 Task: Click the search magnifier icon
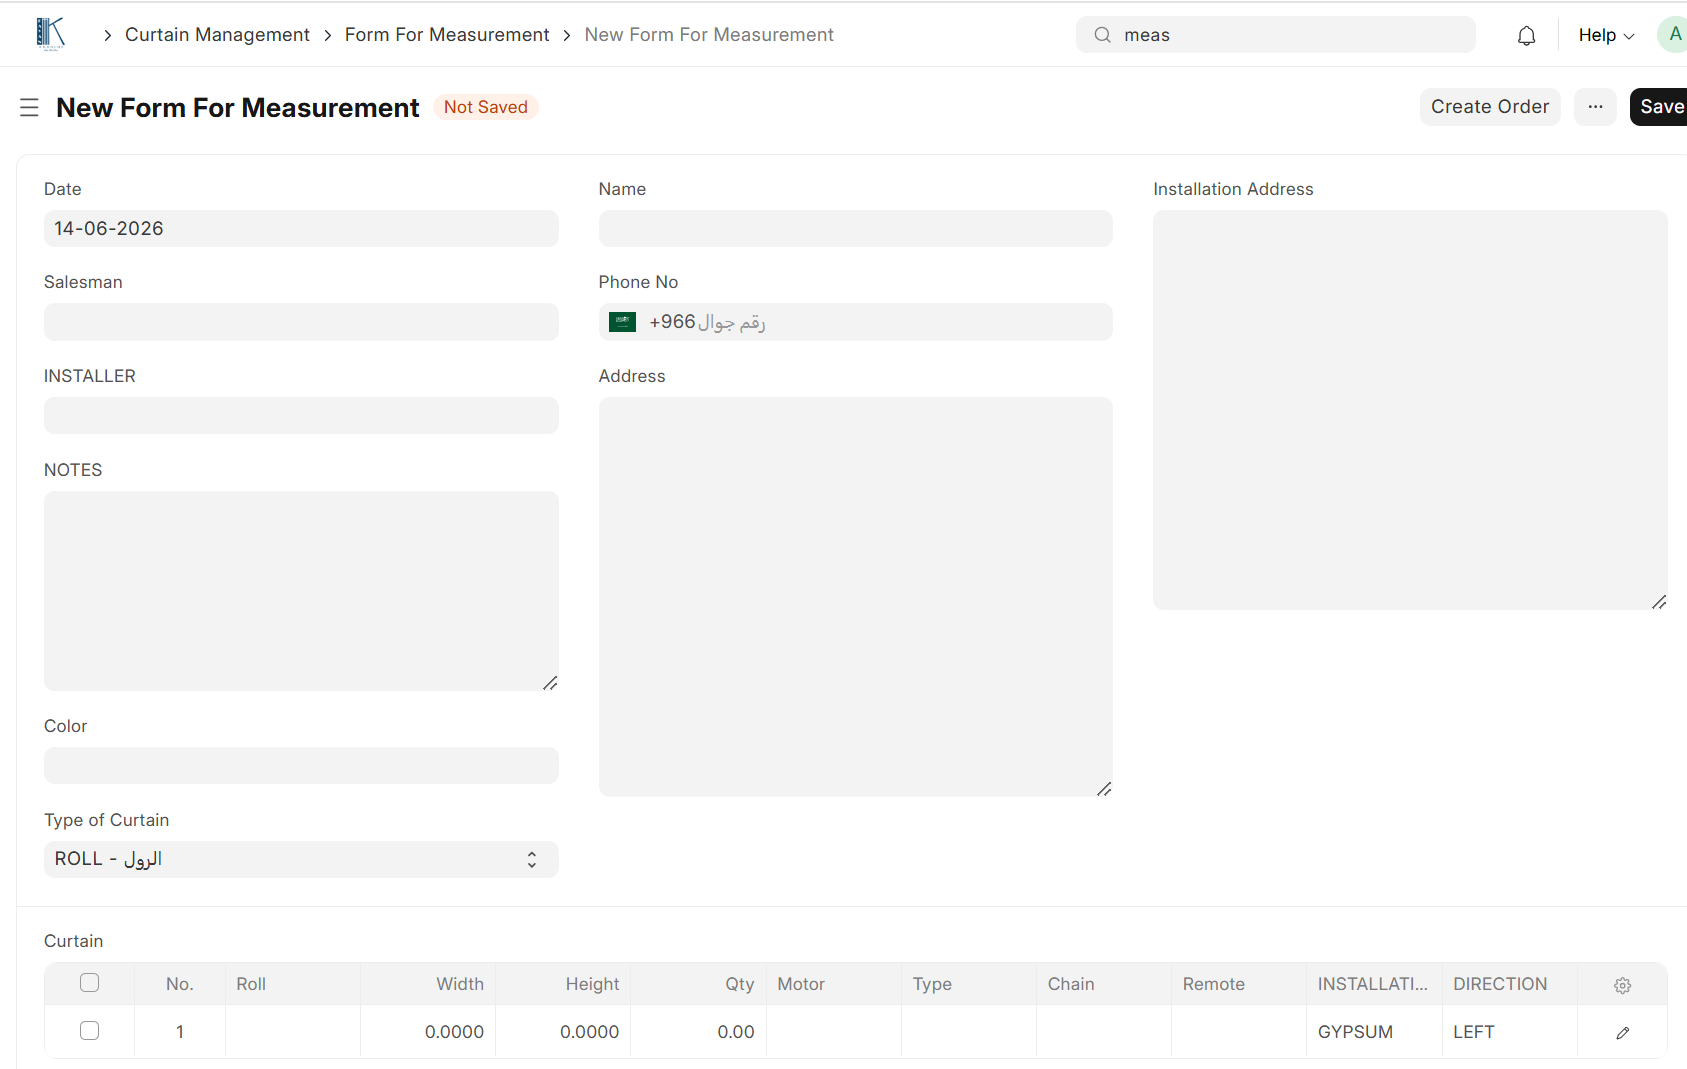coord(1102,35)
